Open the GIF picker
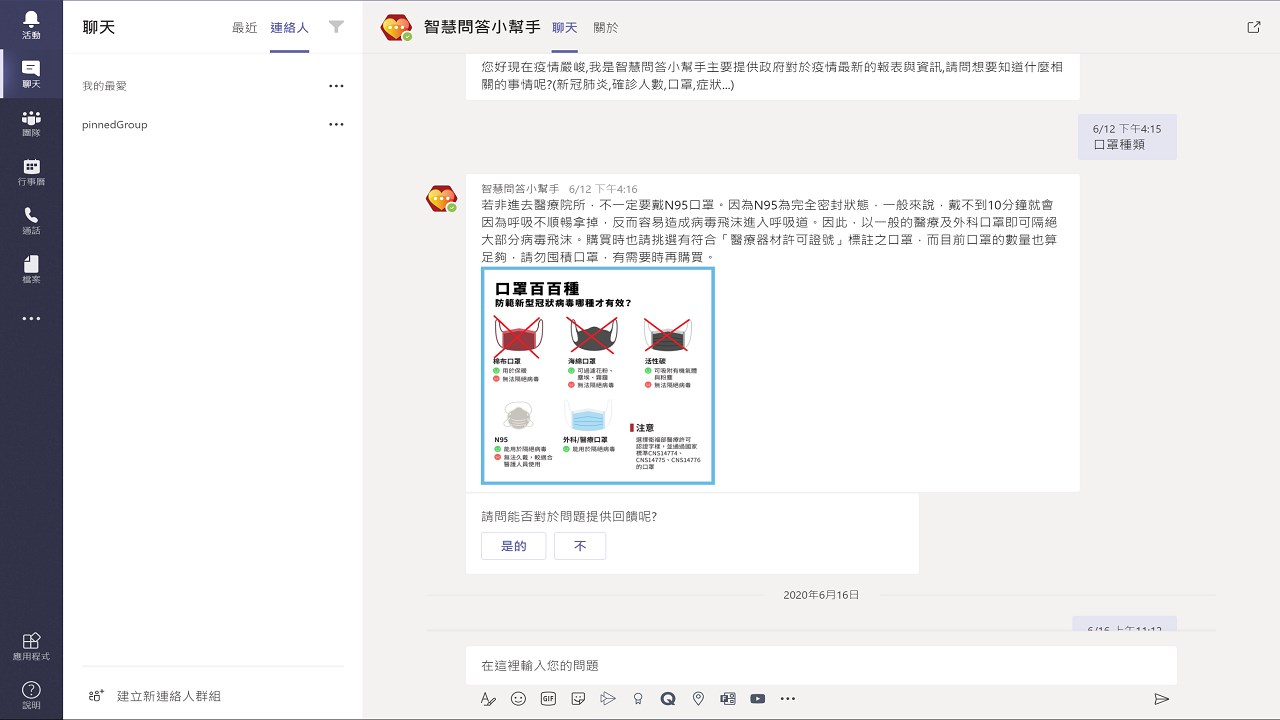1280x720 pixels. pos(548,699)
